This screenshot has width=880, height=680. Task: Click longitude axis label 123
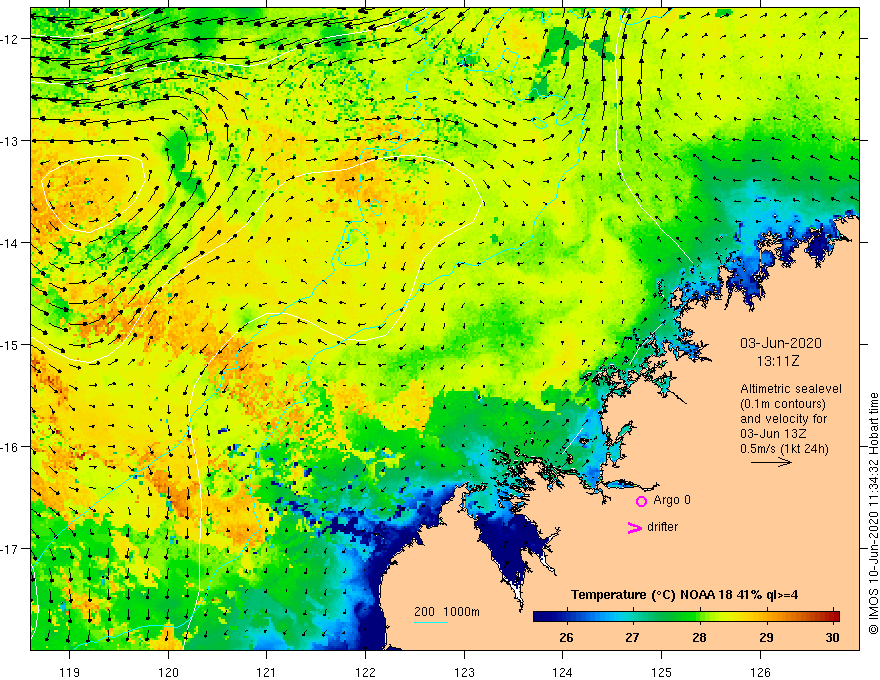click(464, 672)
